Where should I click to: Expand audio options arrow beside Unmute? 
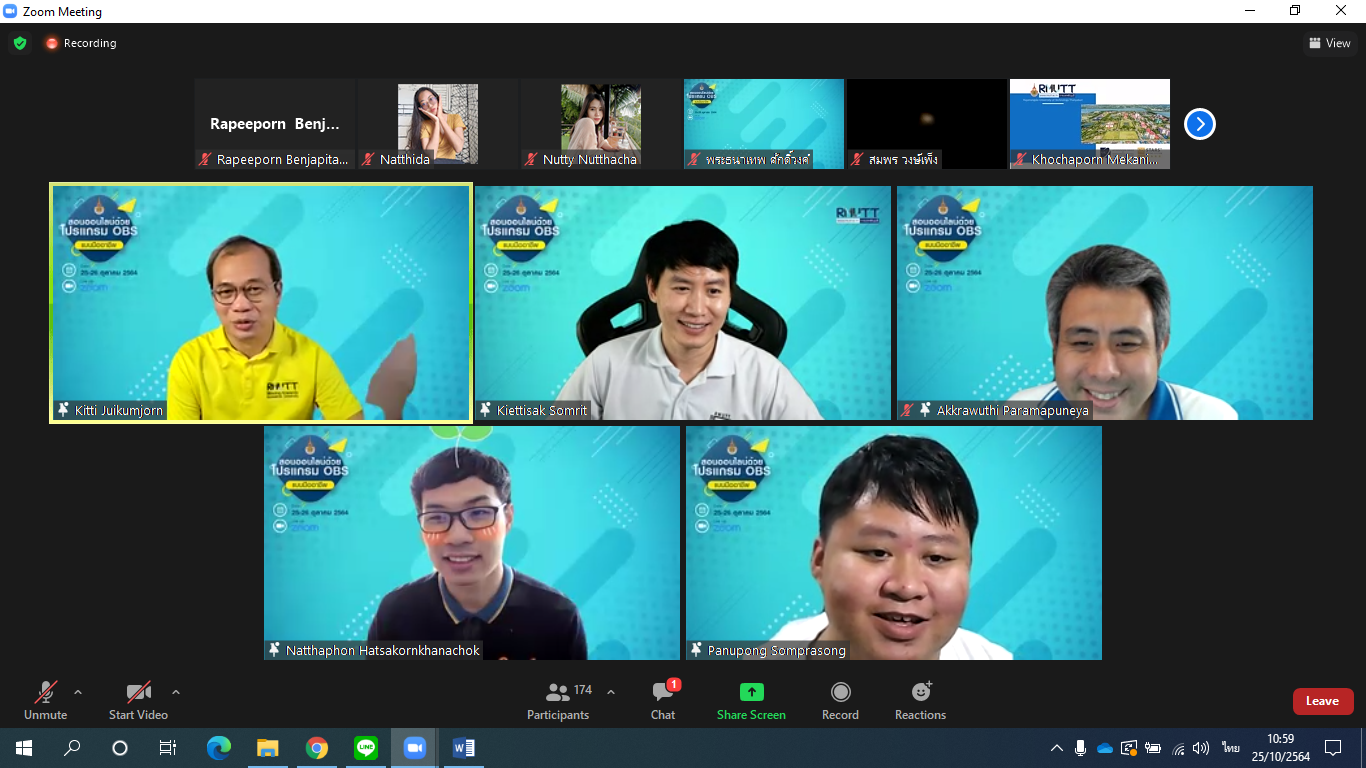tap(78, 692)
